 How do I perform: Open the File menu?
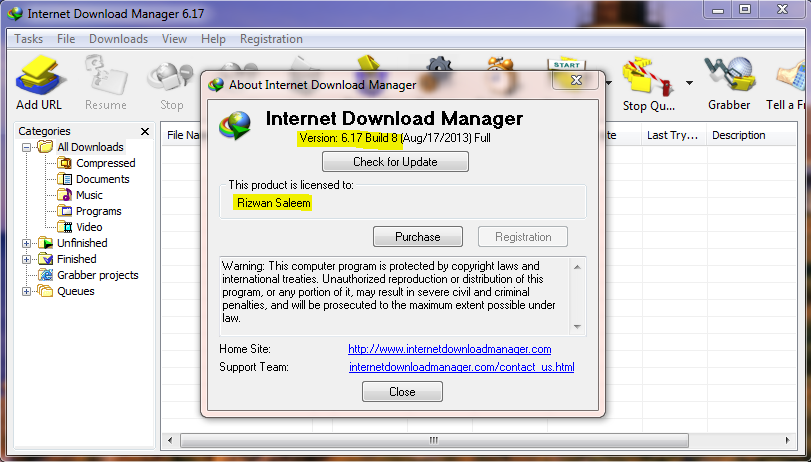tap(66, 39)
